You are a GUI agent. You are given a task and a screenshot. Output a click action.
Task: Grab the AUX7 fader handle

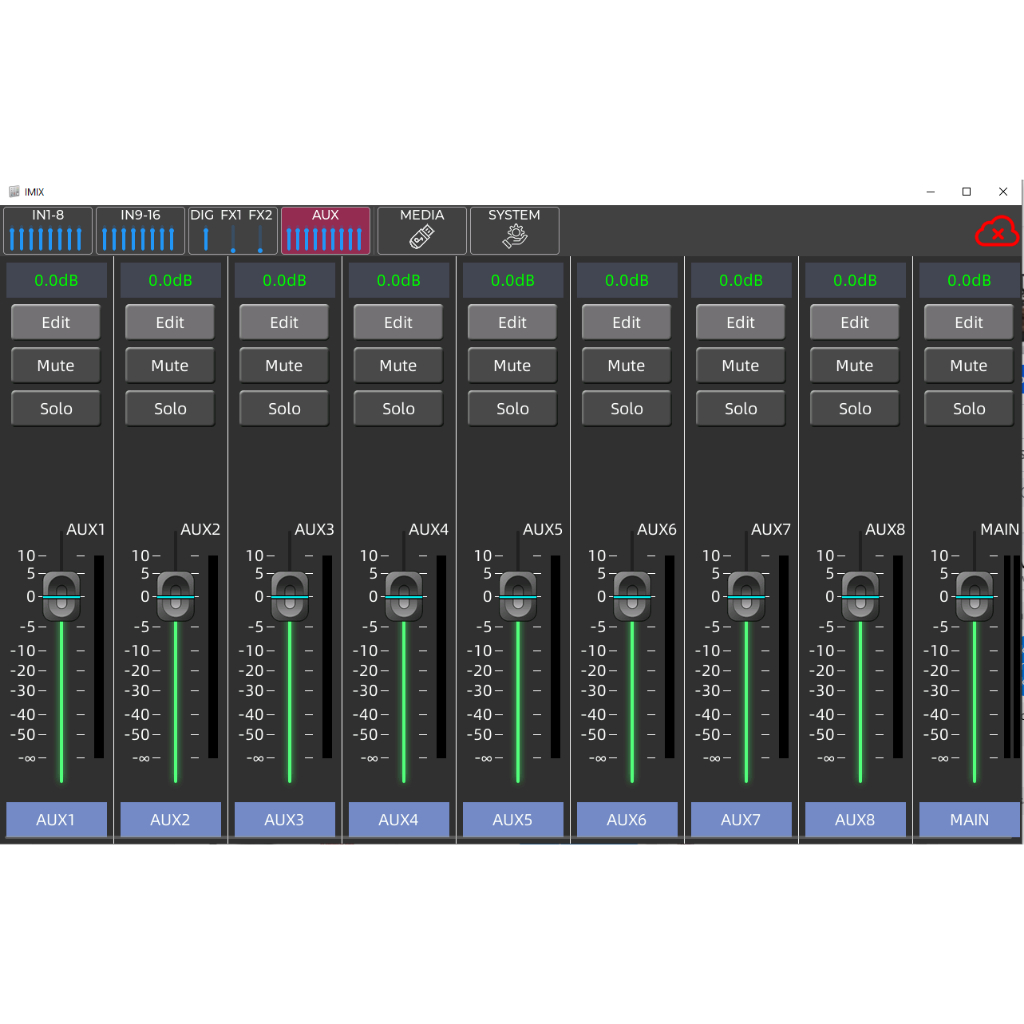tap(746, 597)
